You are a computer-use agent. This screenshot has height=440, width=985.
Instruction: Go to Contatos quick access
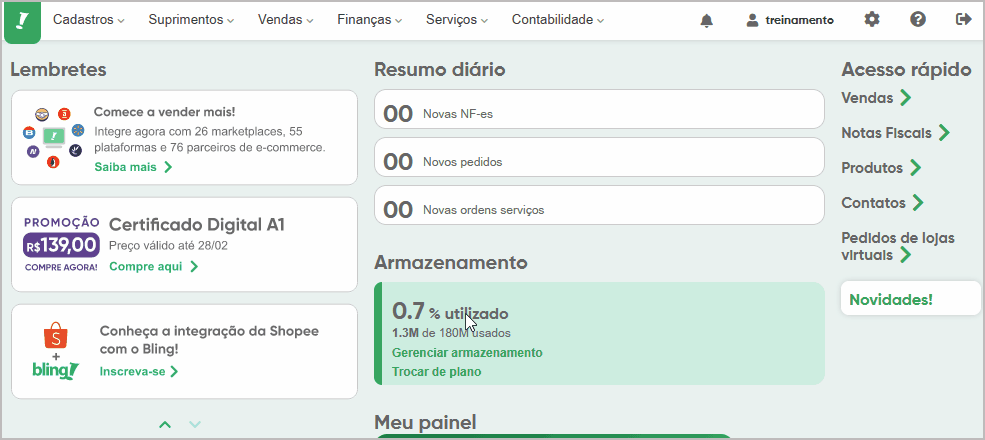873,203
